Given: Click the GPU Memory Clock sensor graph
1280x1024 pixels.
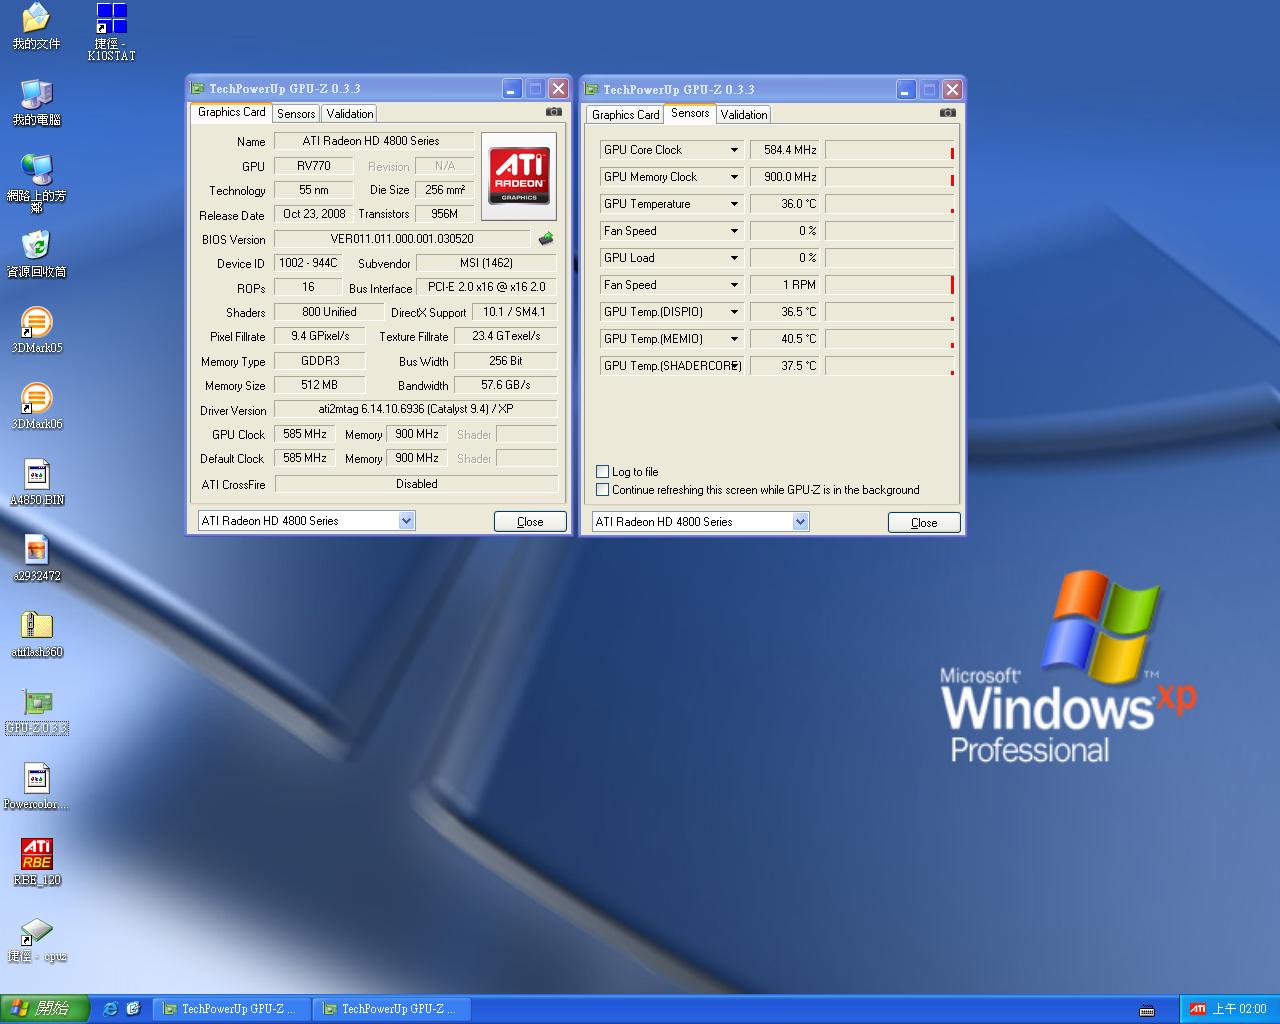Looking at the screenshot, I should (x=890, y=177).
